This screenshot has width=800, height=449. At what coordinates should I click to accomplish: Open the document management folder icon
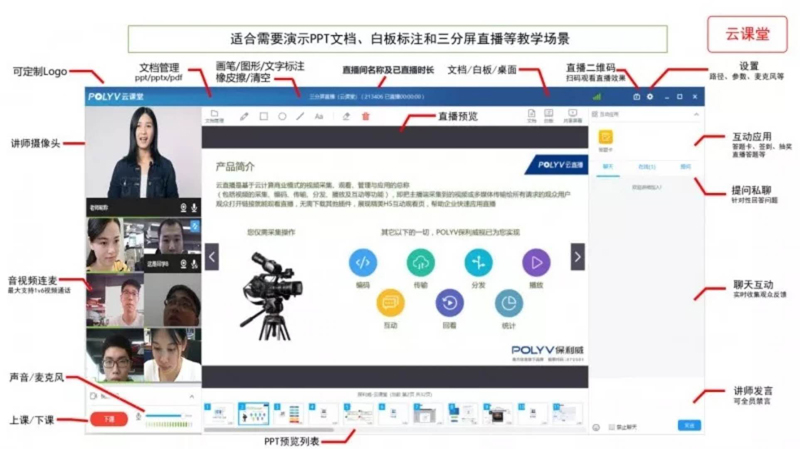[214, 114]
